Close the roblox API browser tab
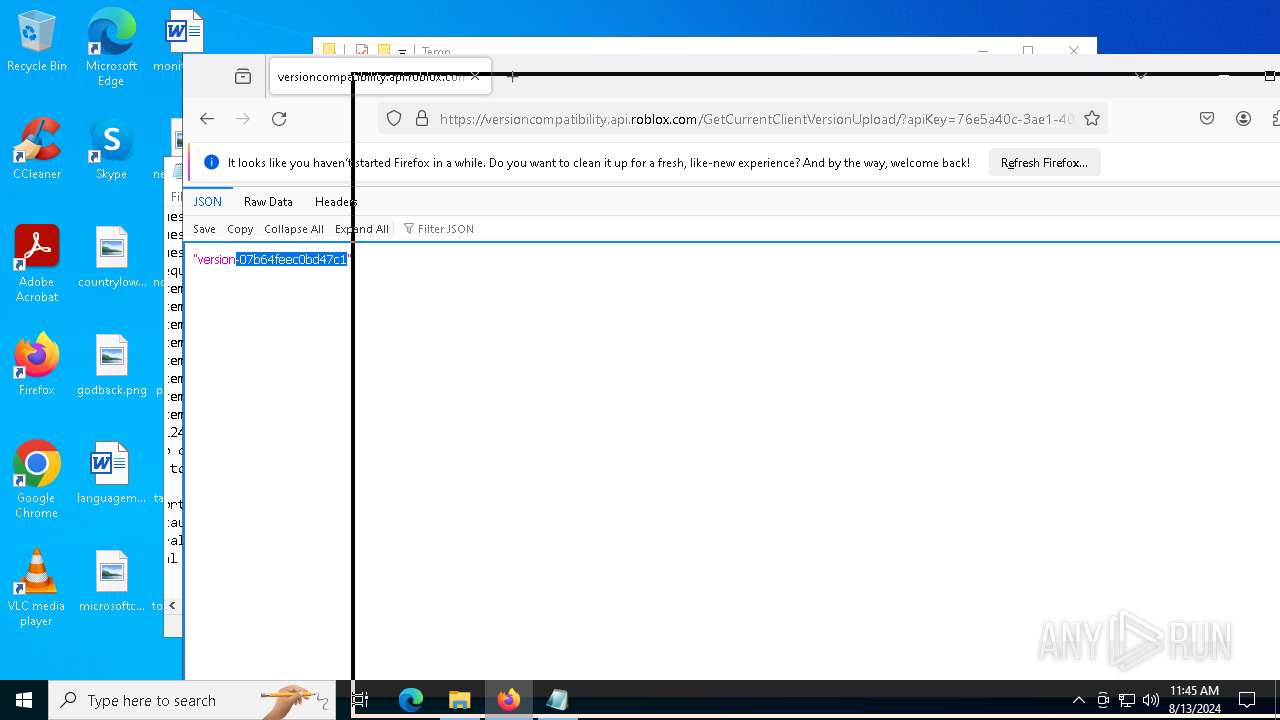The width and height of the screenshot is (1280, 720). click(x=475, y=77)
